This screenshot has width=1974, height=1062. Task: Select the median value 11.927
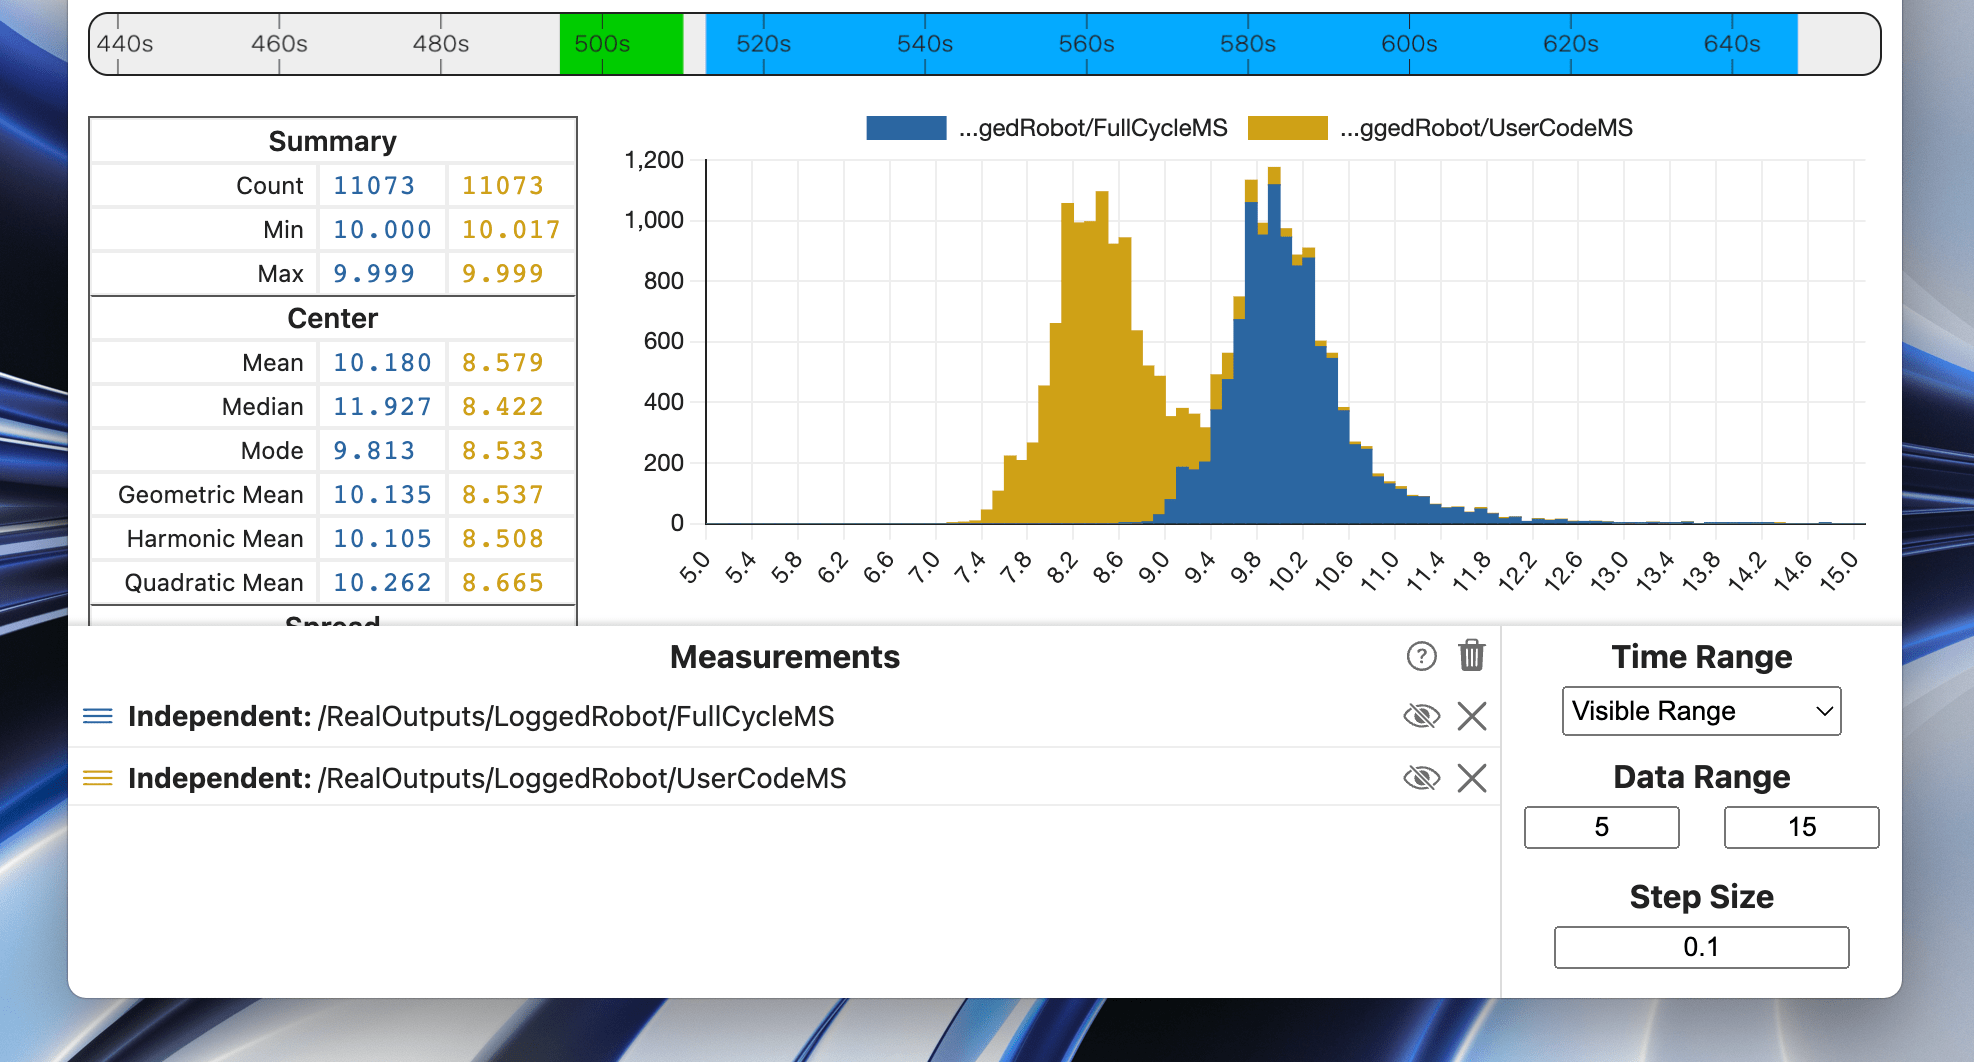coord(382,406)
